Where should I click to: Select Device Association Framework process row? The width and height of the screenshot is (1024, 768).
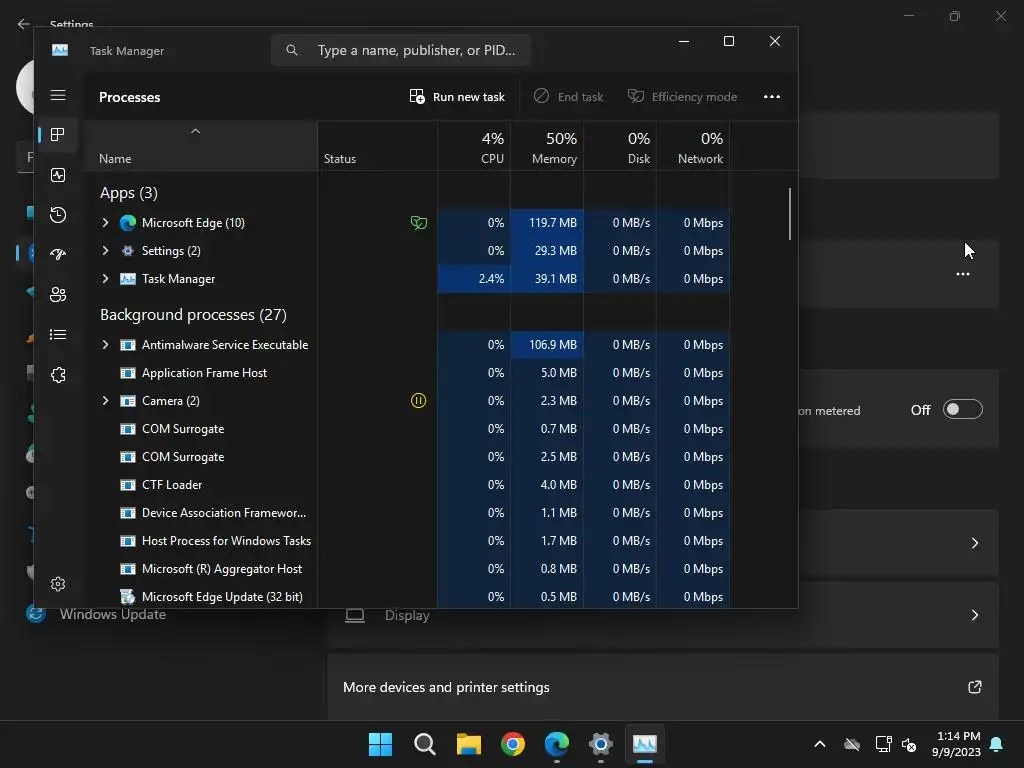pyautogui.click(x=406, y=513)
